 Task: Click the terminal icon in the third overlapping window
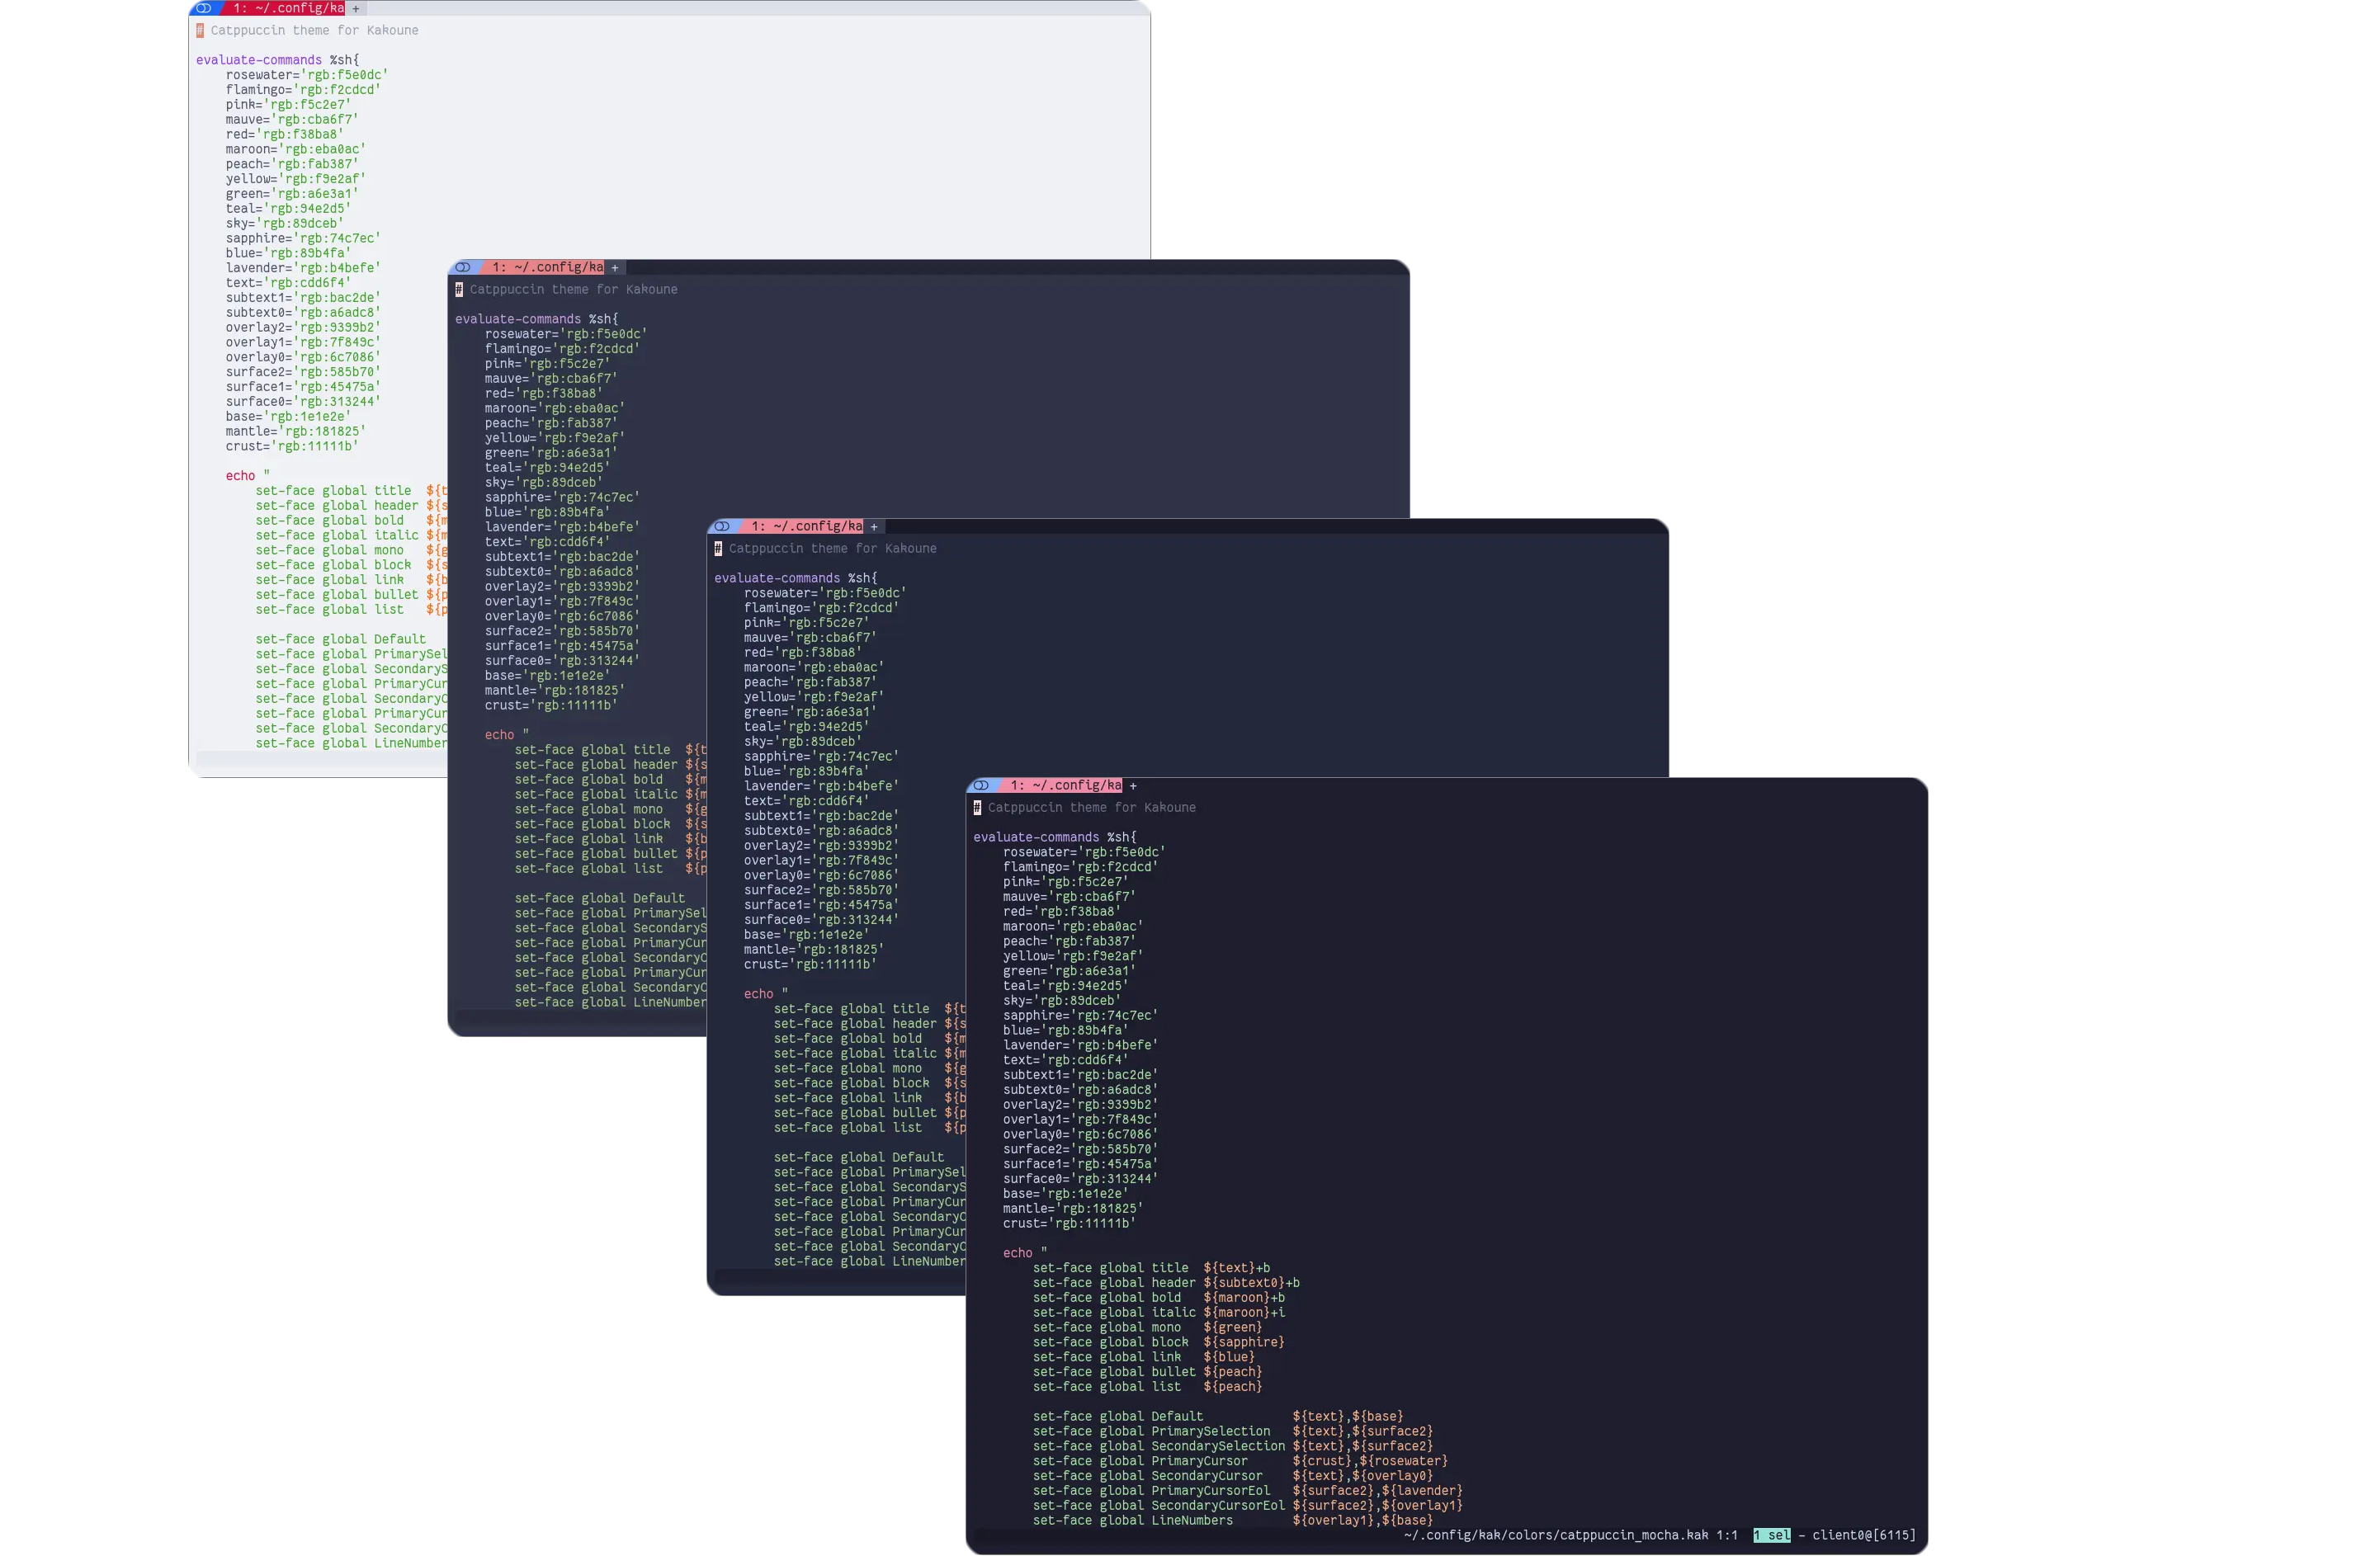[722, 526]
